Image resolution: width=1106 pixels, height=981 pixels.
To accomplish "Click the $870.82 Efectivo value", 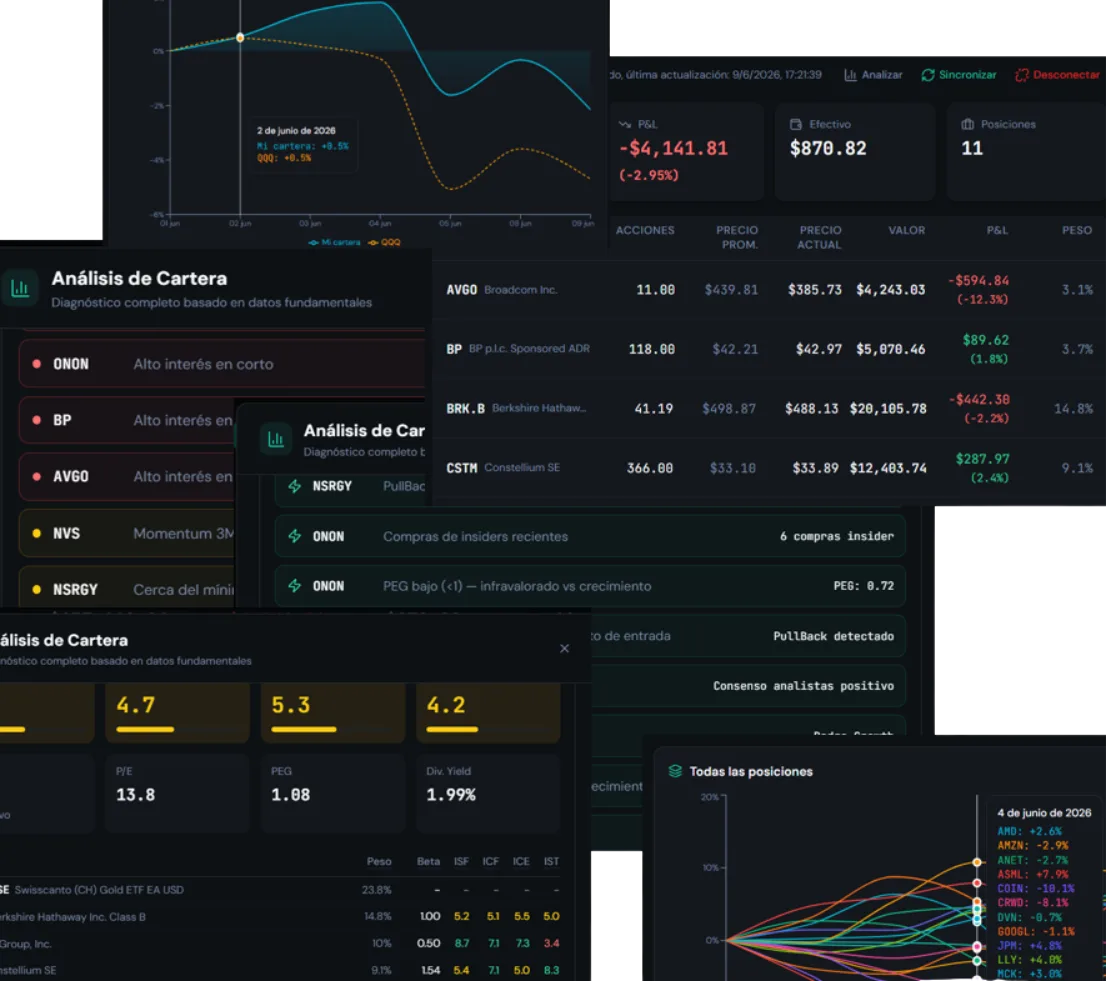I will (x=828, y=148).
